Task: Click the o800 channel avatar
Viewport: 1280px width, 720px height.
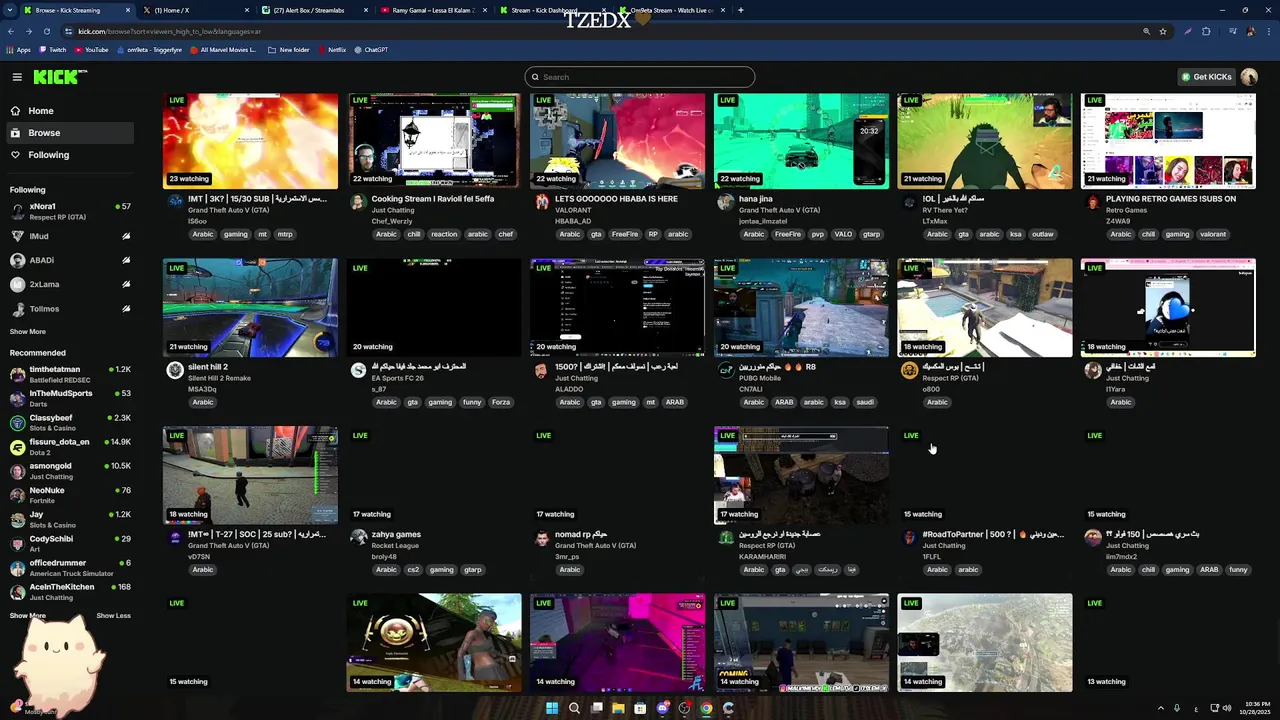Action: pos(909,370)
